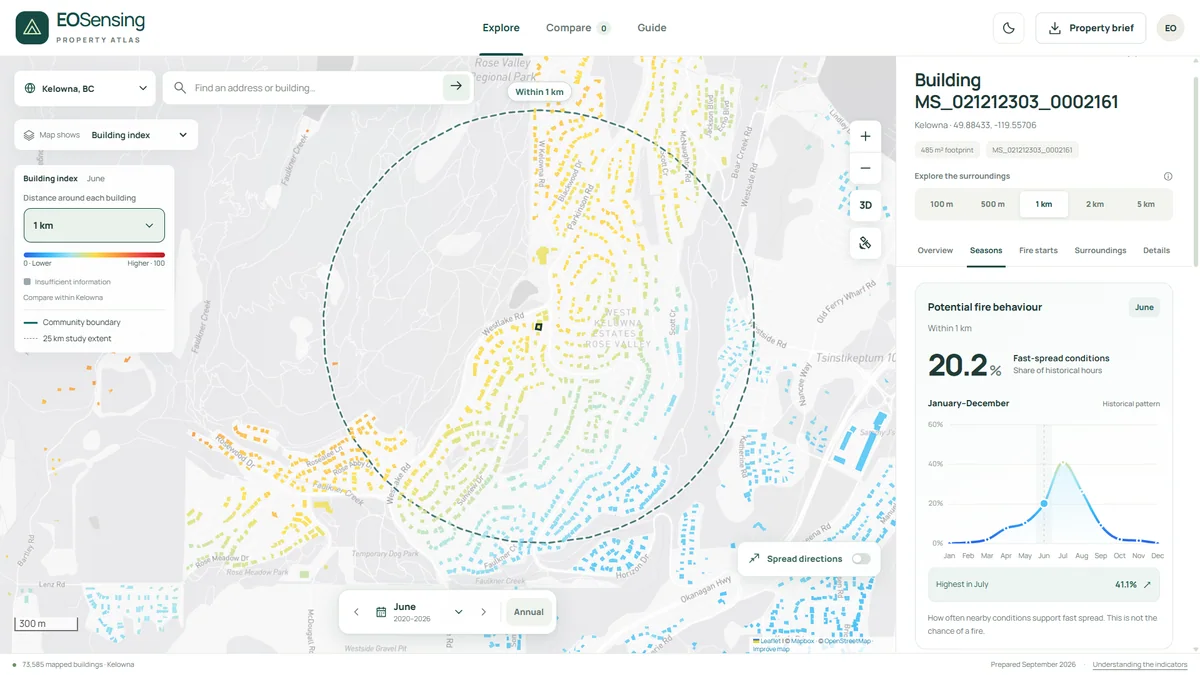
Task: Click the calendar icon in month picker
Action: pos(381,612)
